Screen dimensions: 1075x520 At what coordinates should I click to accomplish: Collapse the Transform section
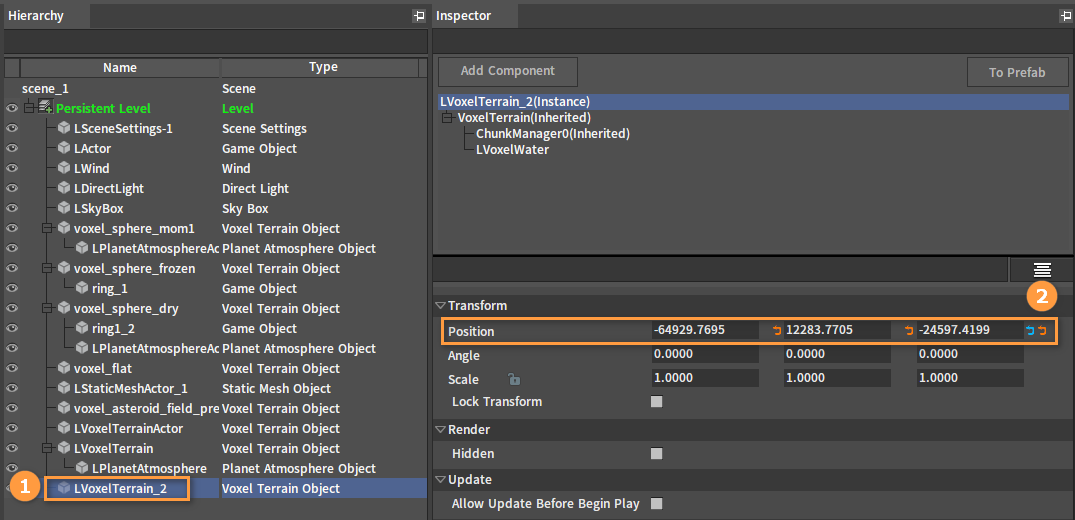tap(440, 306)
